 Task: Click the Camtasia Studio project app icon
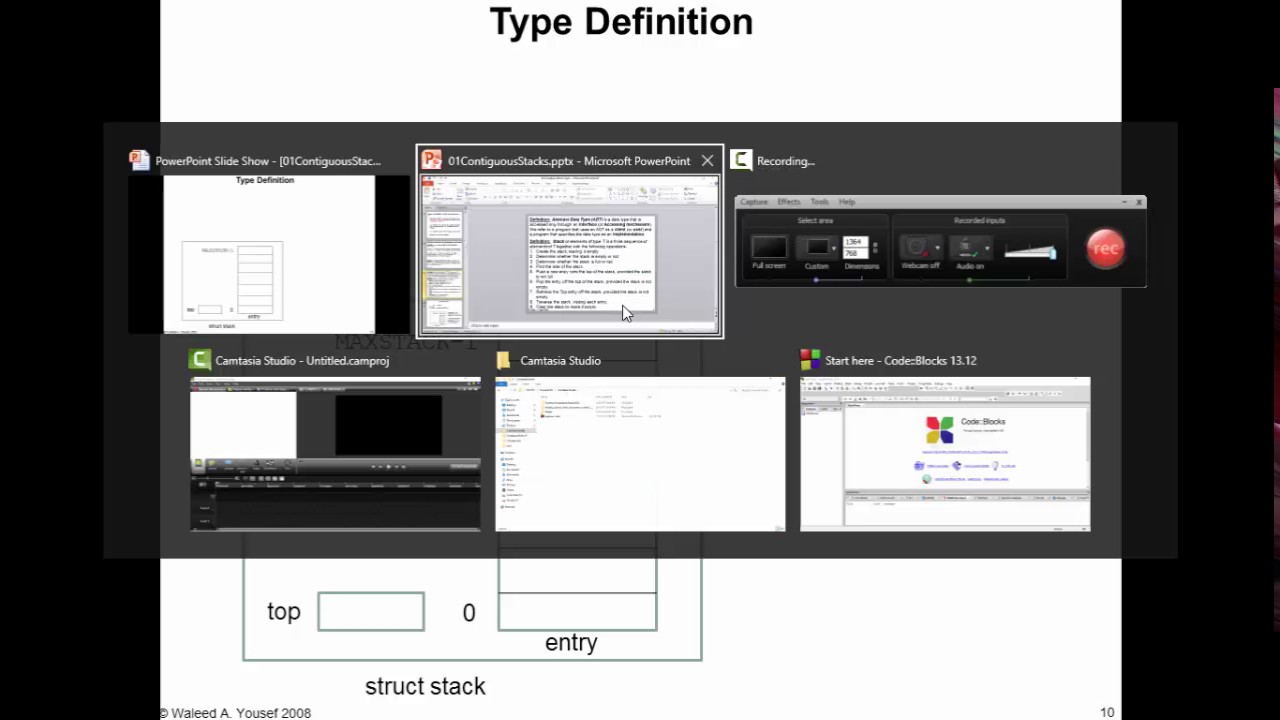tap(200, 361)
